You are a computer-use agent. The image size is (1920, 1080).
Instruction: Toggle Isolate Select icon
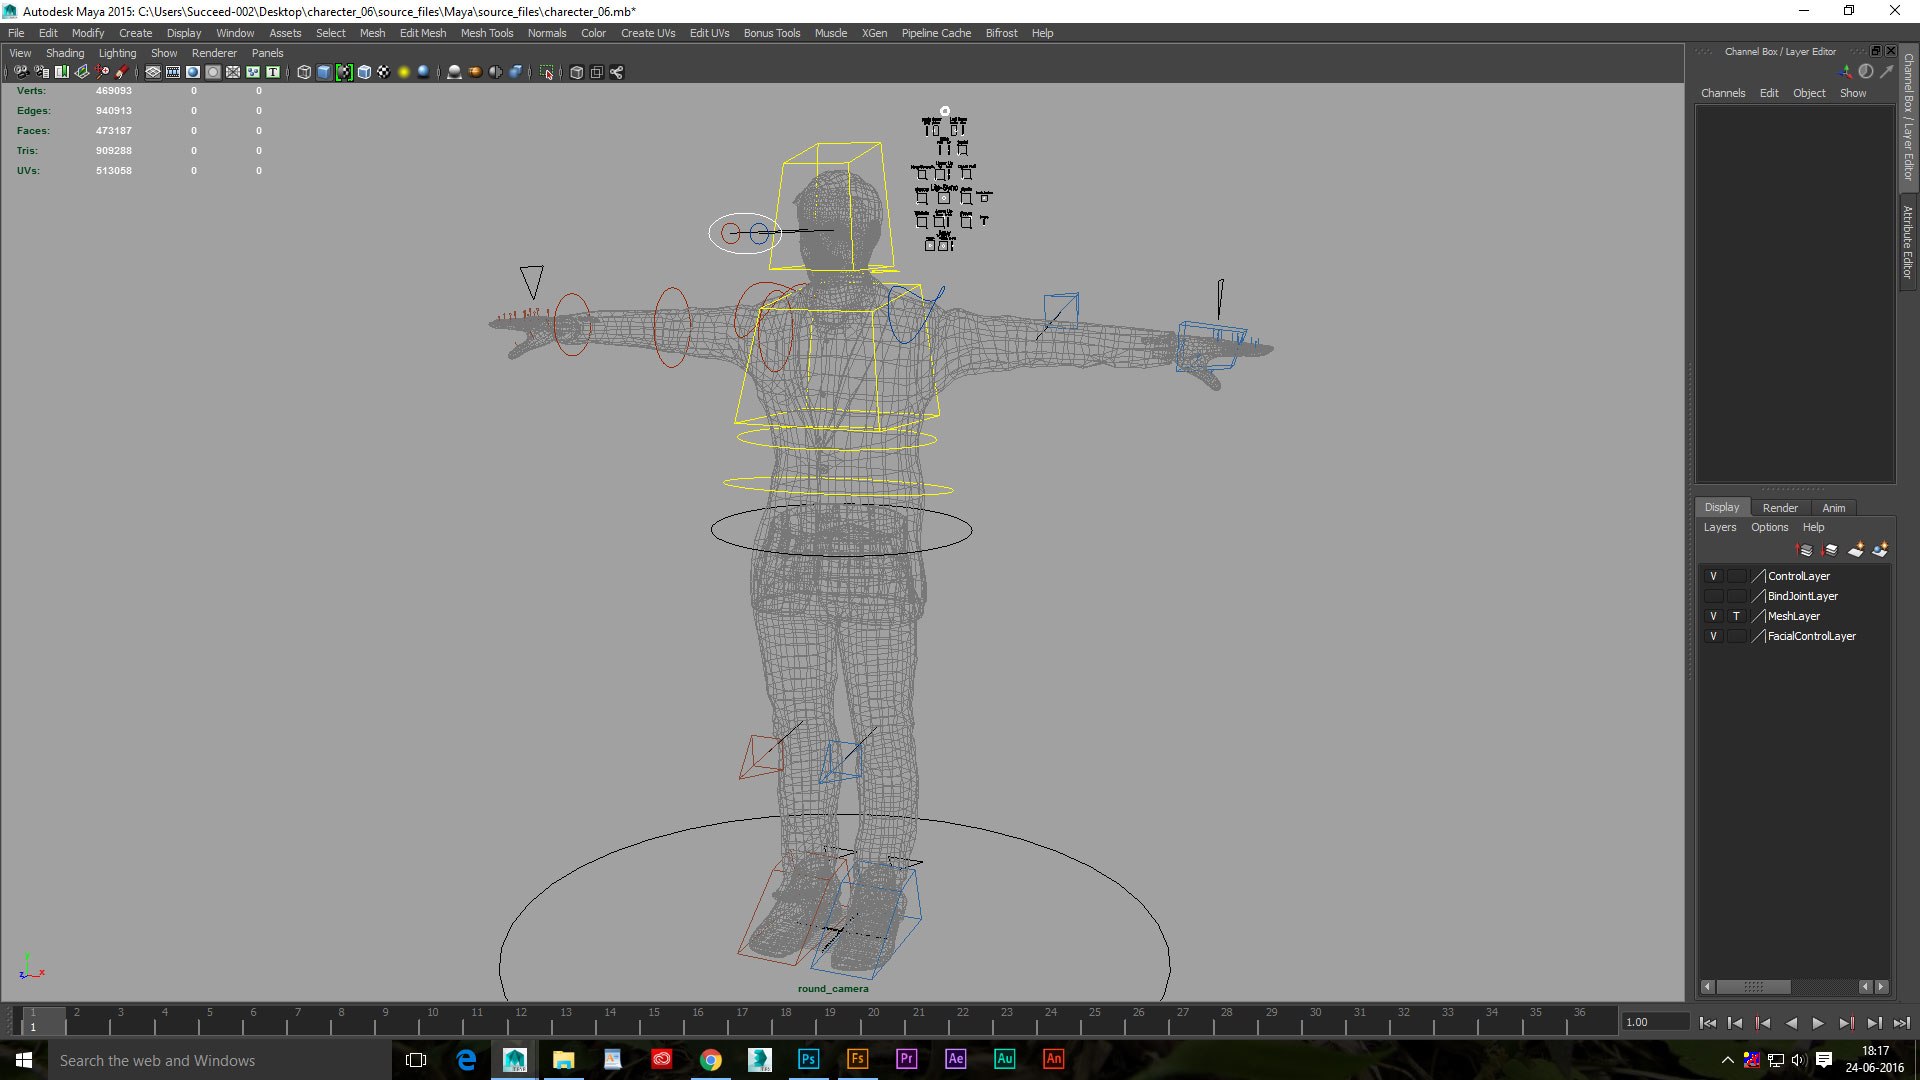[x=546, y=72]
